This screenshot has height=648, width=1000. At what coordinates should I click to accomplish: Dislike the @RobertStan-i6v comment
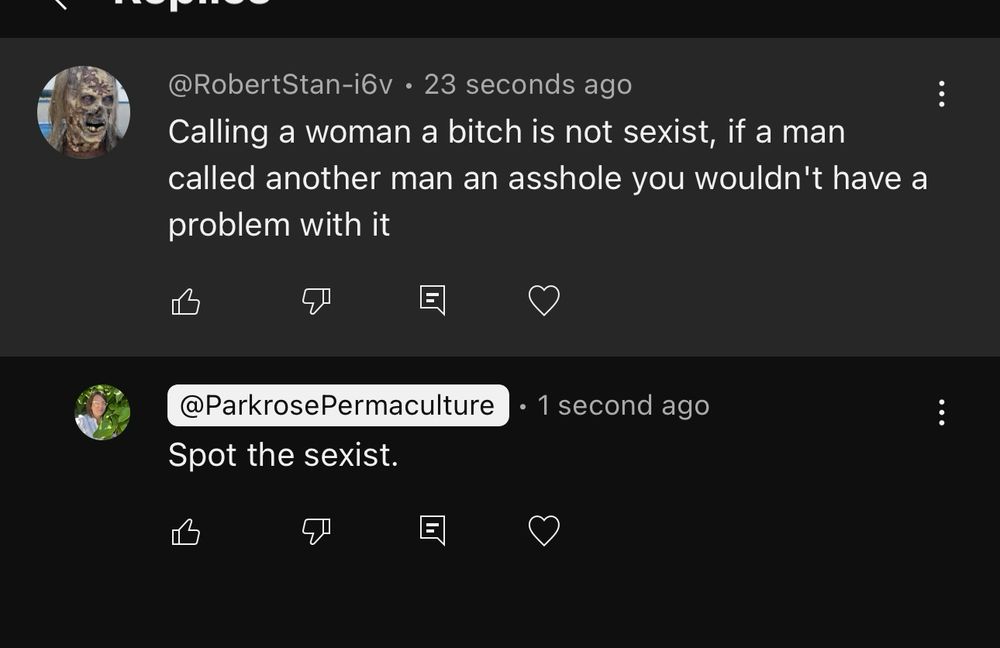pos(316,301)
